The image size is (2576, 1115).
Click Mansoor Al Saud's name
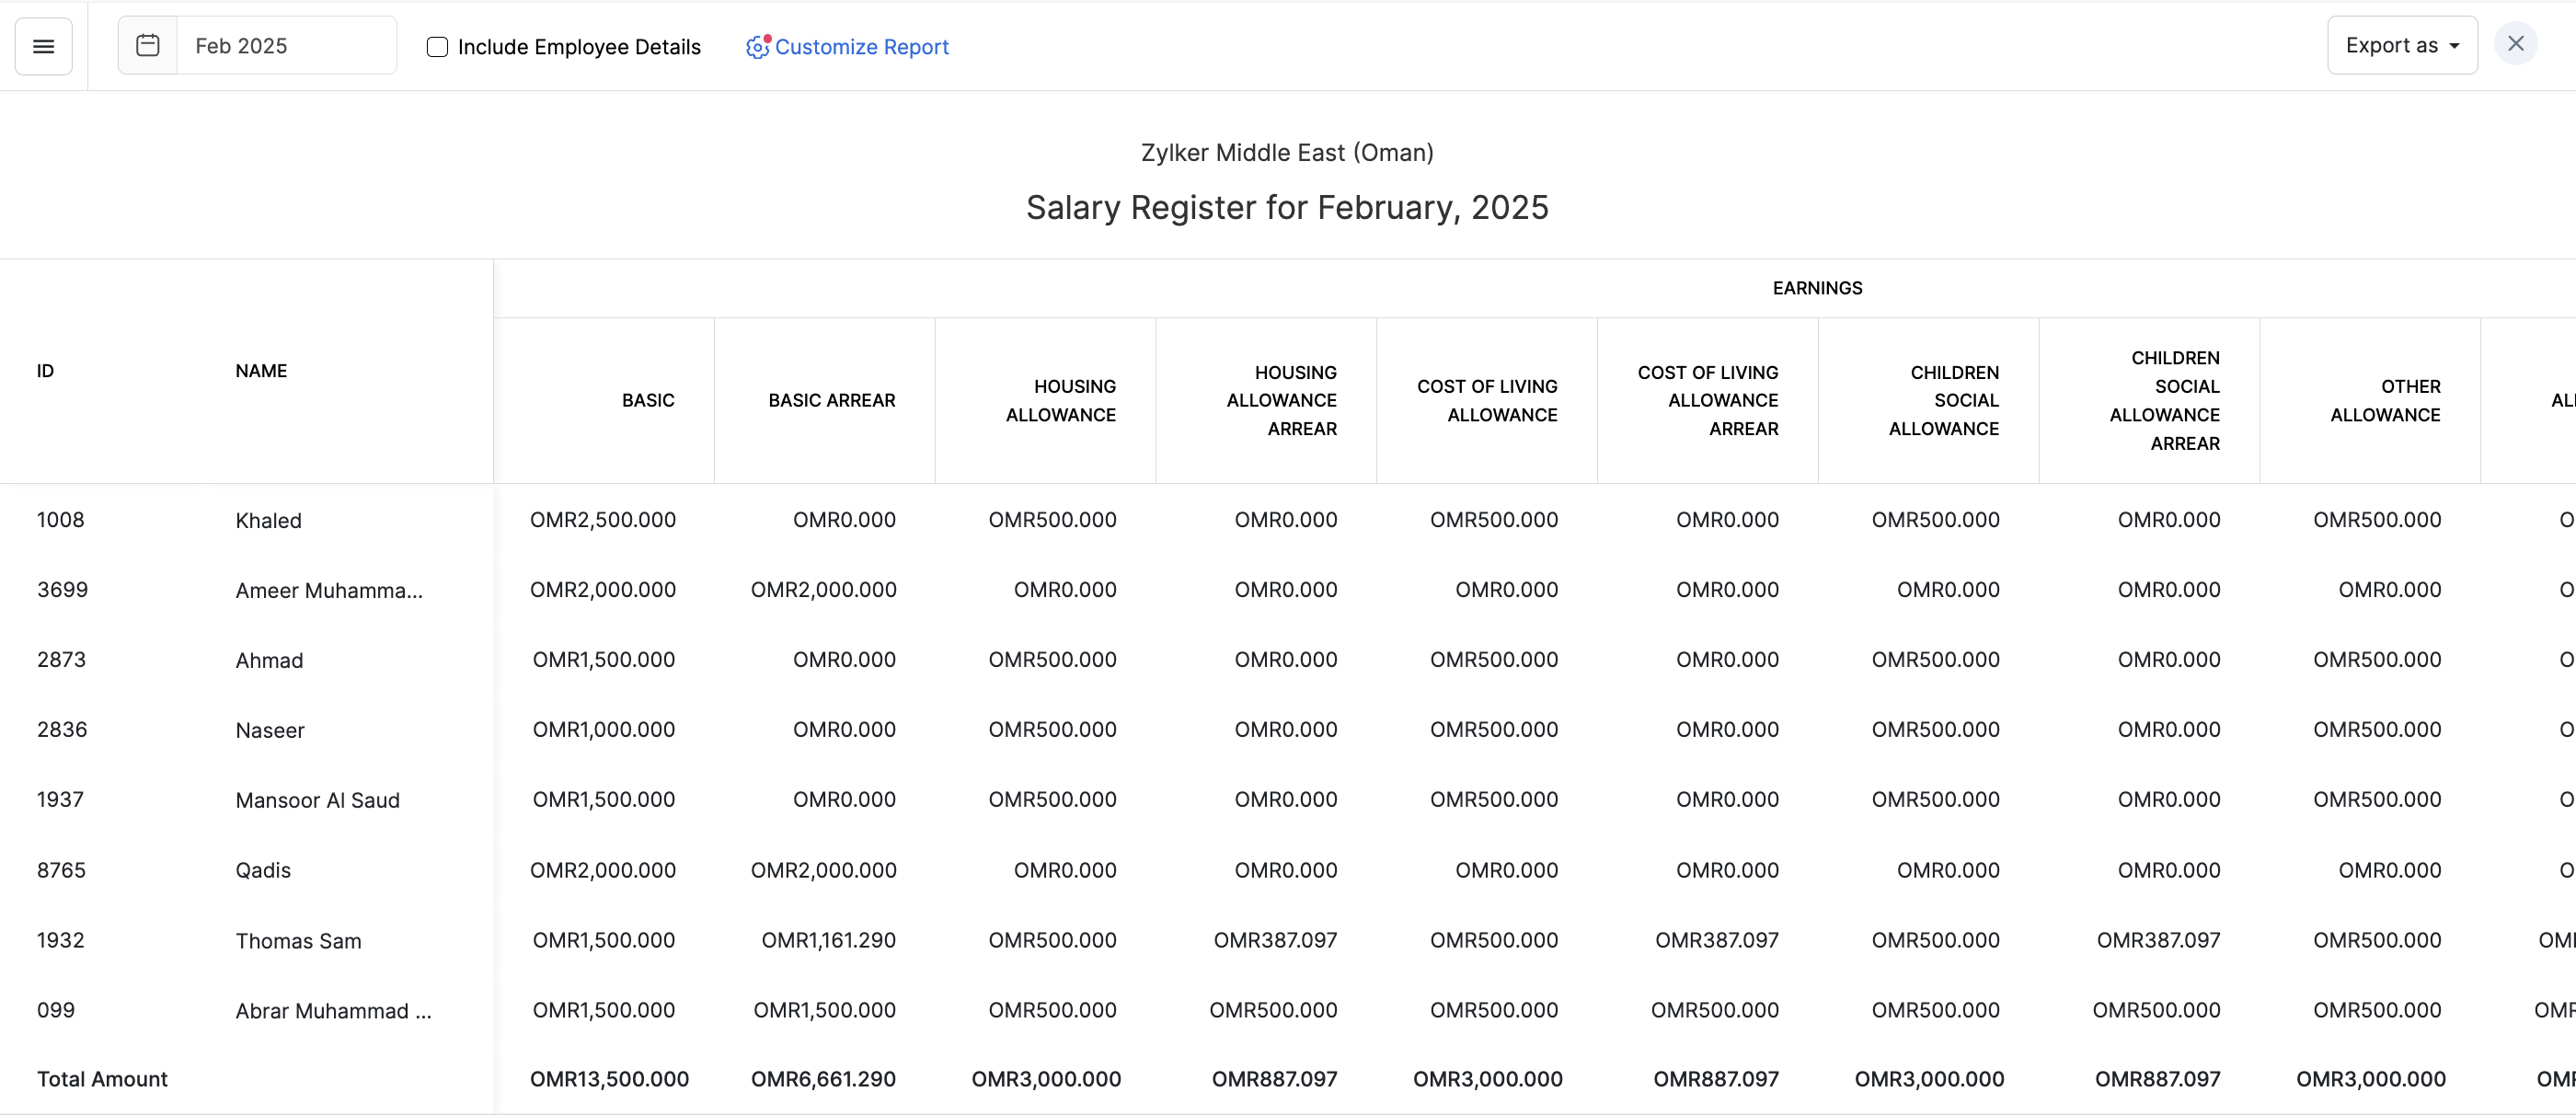tap(317, 800)
